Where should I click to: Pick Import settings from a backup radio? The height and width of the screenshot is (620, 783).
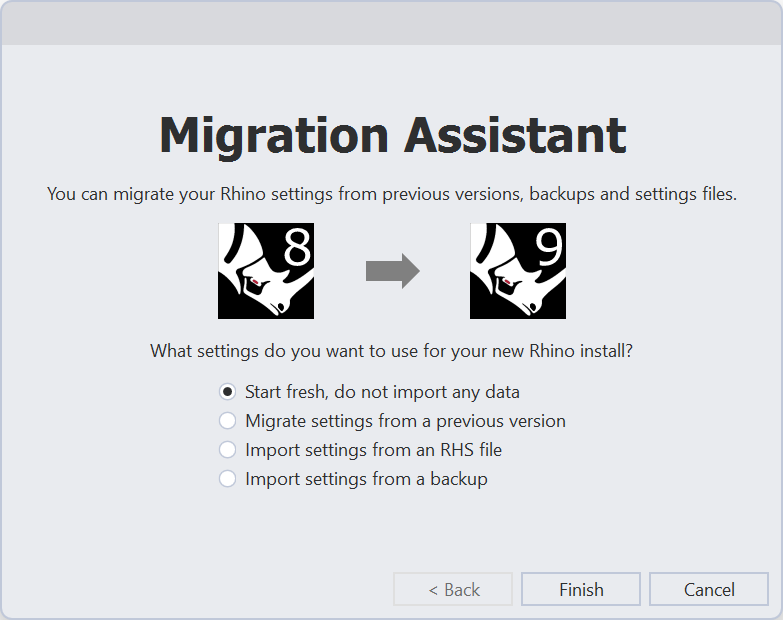pos(227,479)
